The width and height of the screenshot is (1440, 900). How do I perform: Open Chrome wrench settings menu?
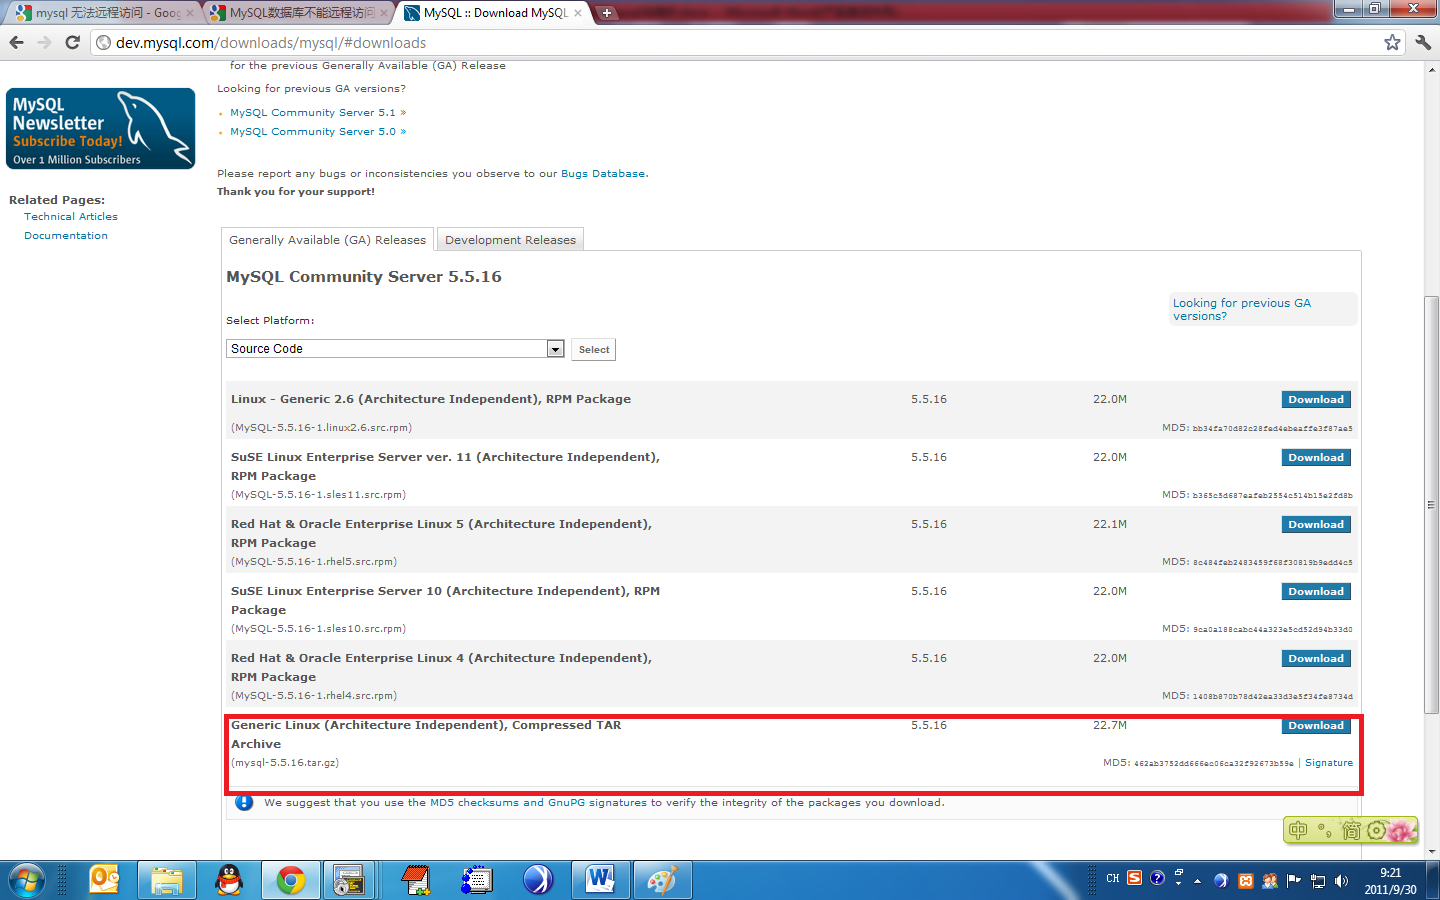(1424, 42)
